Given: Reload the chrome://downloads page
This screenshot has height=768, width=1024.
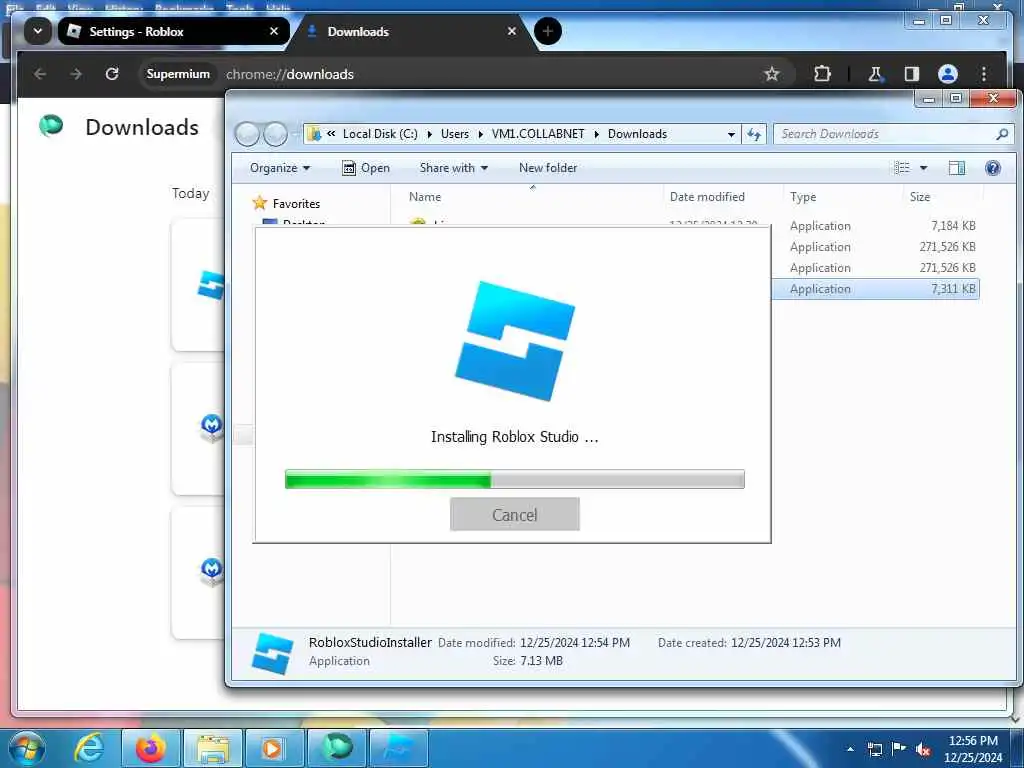Looking at the screenshot, I should pyautogui.click(x=112, y=74).
